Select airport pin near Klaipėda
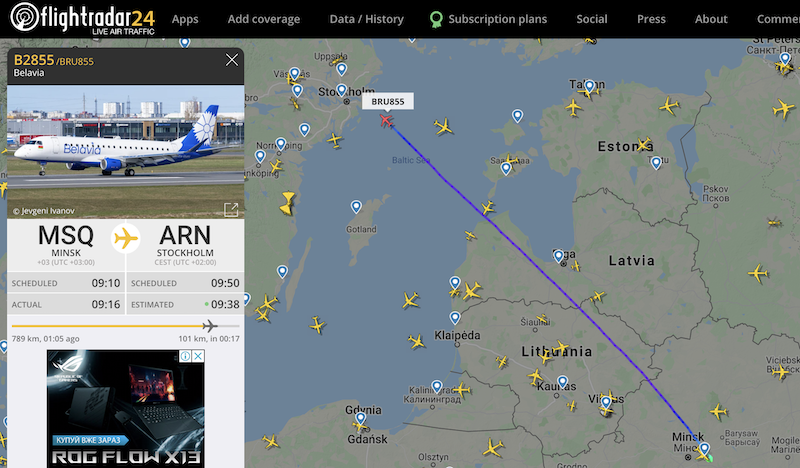 point(455,318)
